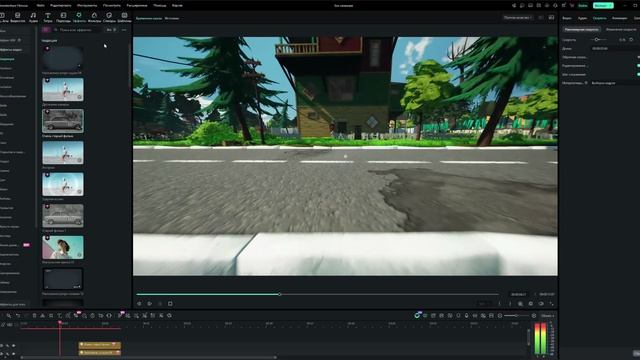
Task: Click the text T icon in timeline toolbar
Action: point(60,316)
